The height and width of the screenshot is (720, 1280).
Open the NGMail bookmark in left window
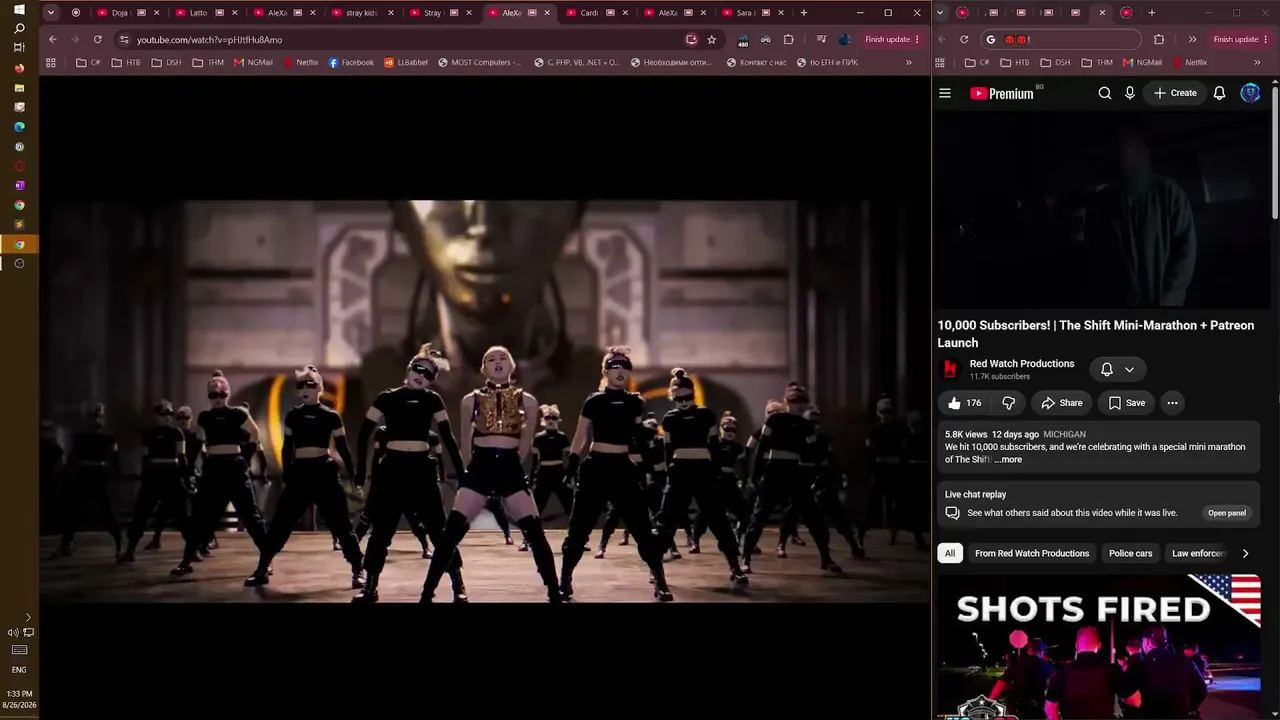click(x=253, y=62)
